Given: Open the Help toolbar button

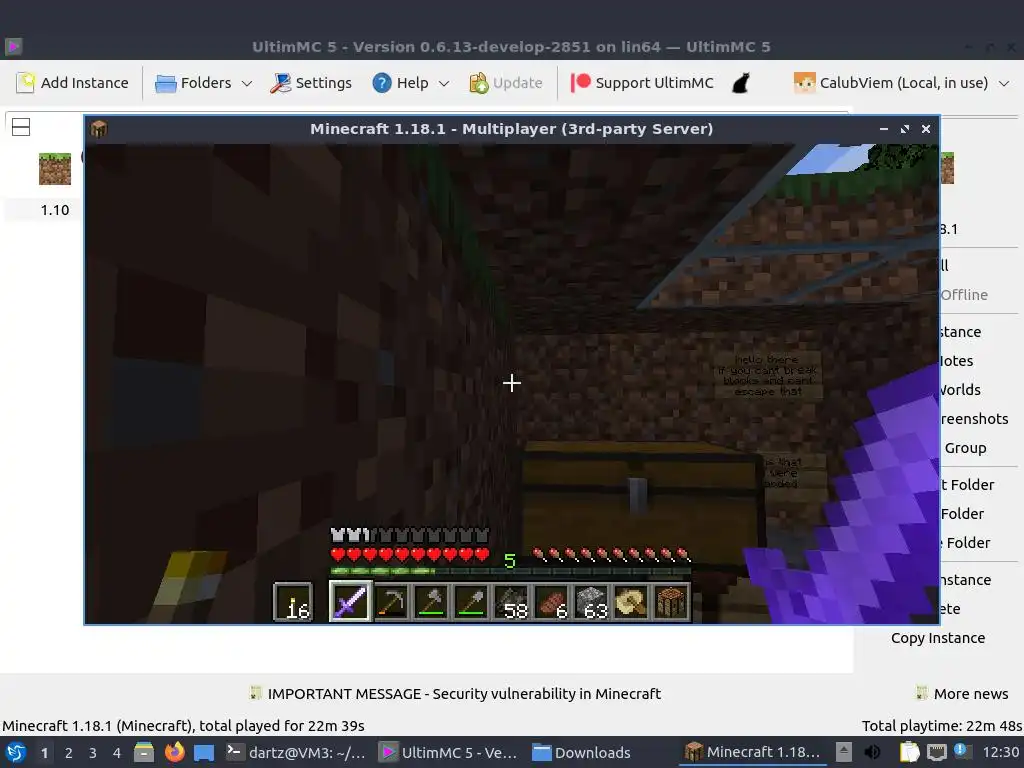Looking at the screenshot, I should pos(400,83).
